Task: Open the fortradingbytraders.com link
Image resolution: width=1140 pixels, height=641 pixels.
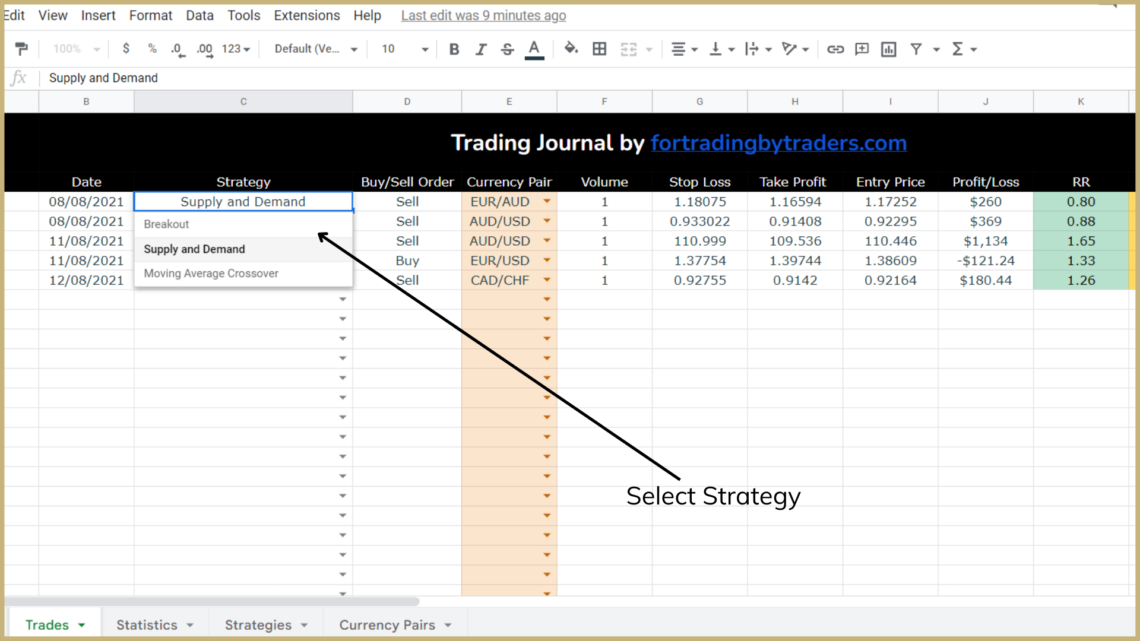Action: (x=779, y=143)
